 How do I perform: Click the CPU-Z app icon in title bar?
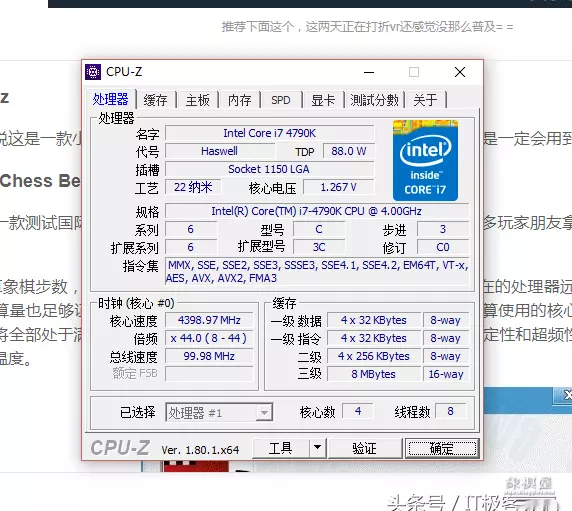tap(93, 72)
